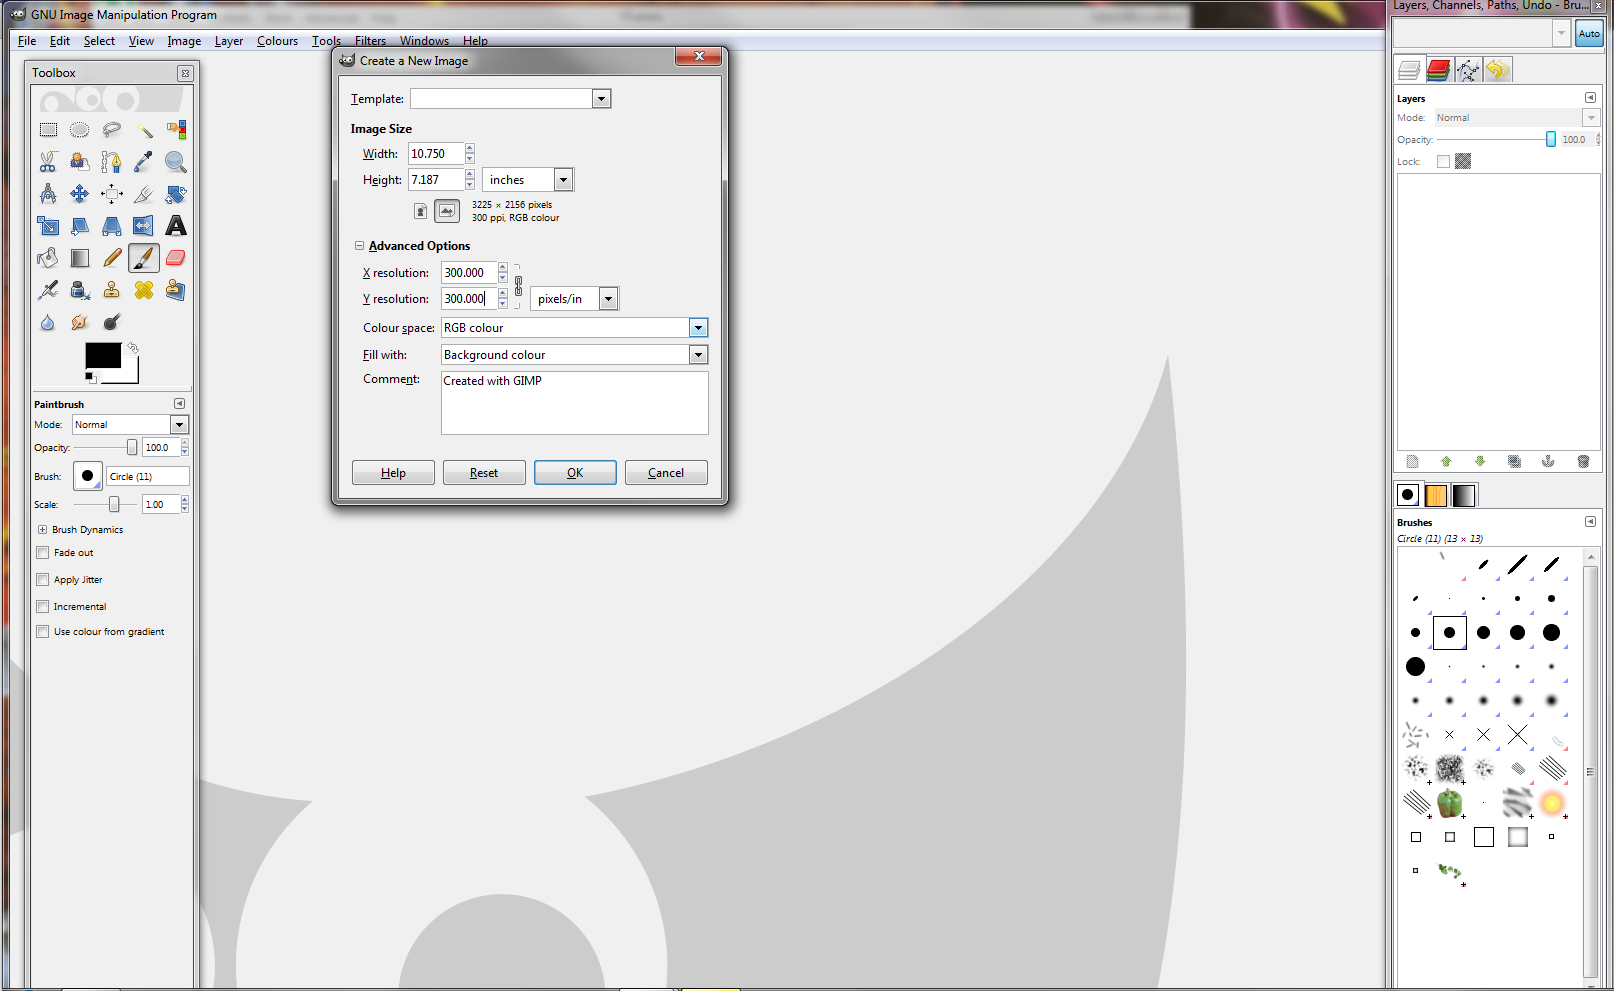Select the Rectangle Select tool
The image size is (1614, 991).
[x=48, y=130]
